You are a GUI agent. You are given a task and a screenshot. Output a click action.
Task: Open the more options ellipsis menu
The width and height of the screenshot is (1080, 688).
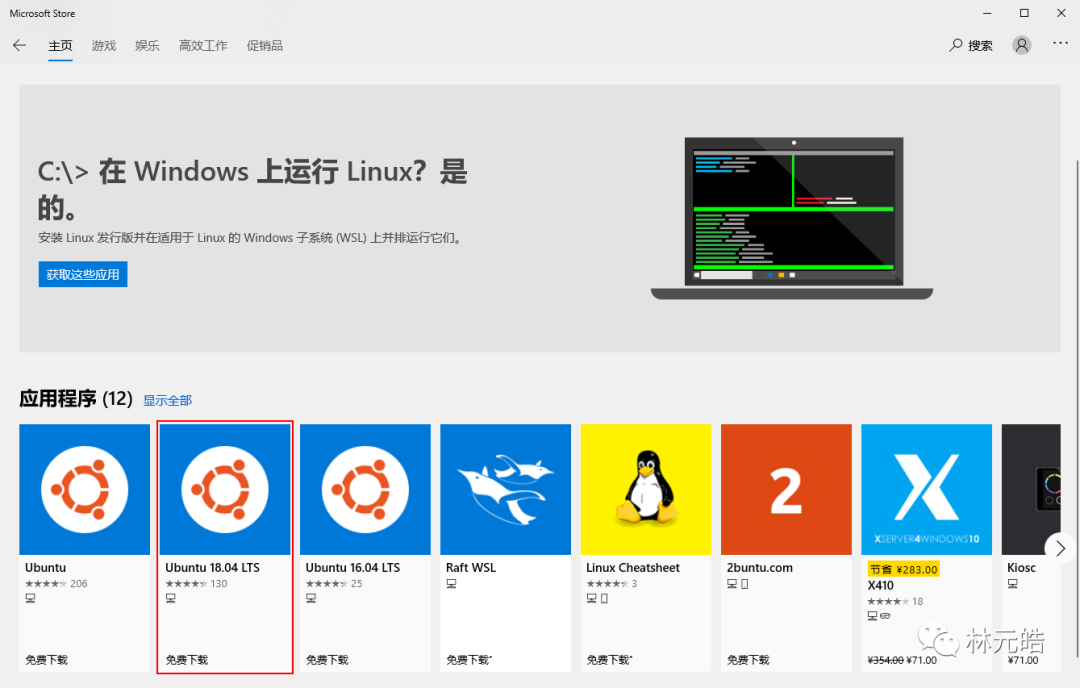pos(1060,43)
